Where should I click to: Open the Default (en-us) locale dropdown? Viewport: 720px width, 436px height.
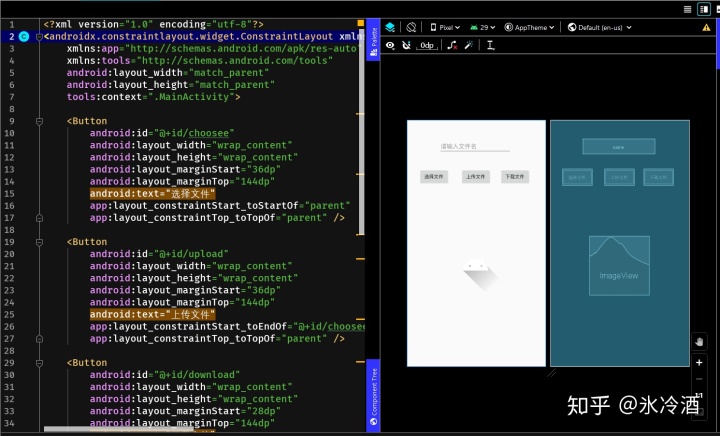(599, 28)
